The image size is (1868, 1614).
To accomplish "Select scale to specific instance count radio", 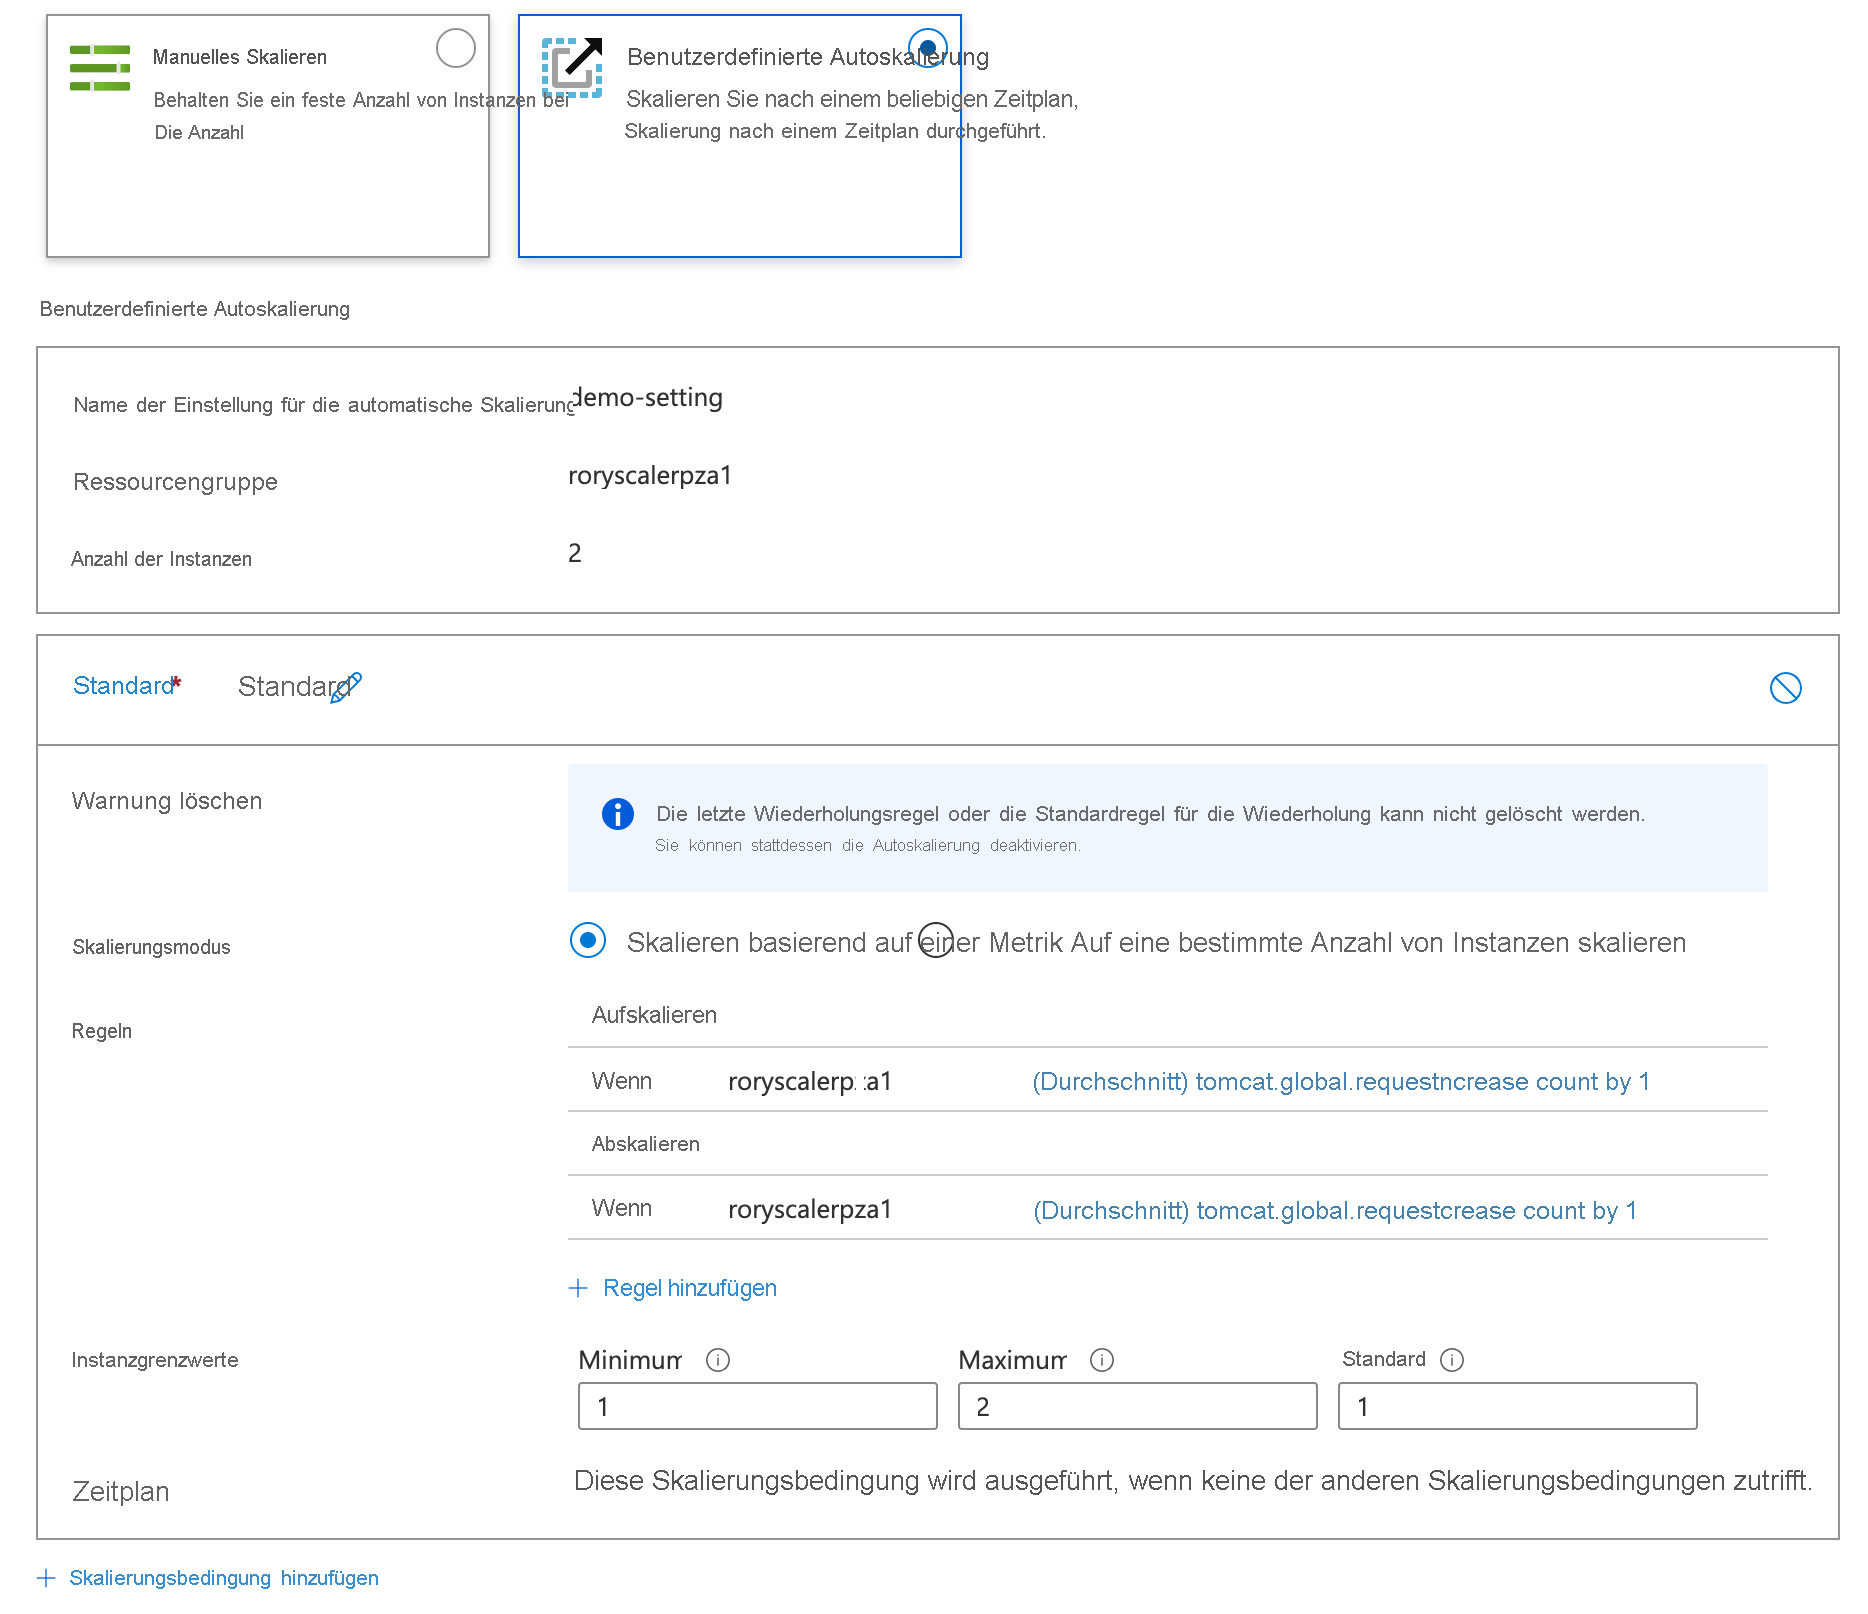I will pyautogui.click(x=936, y=940).
